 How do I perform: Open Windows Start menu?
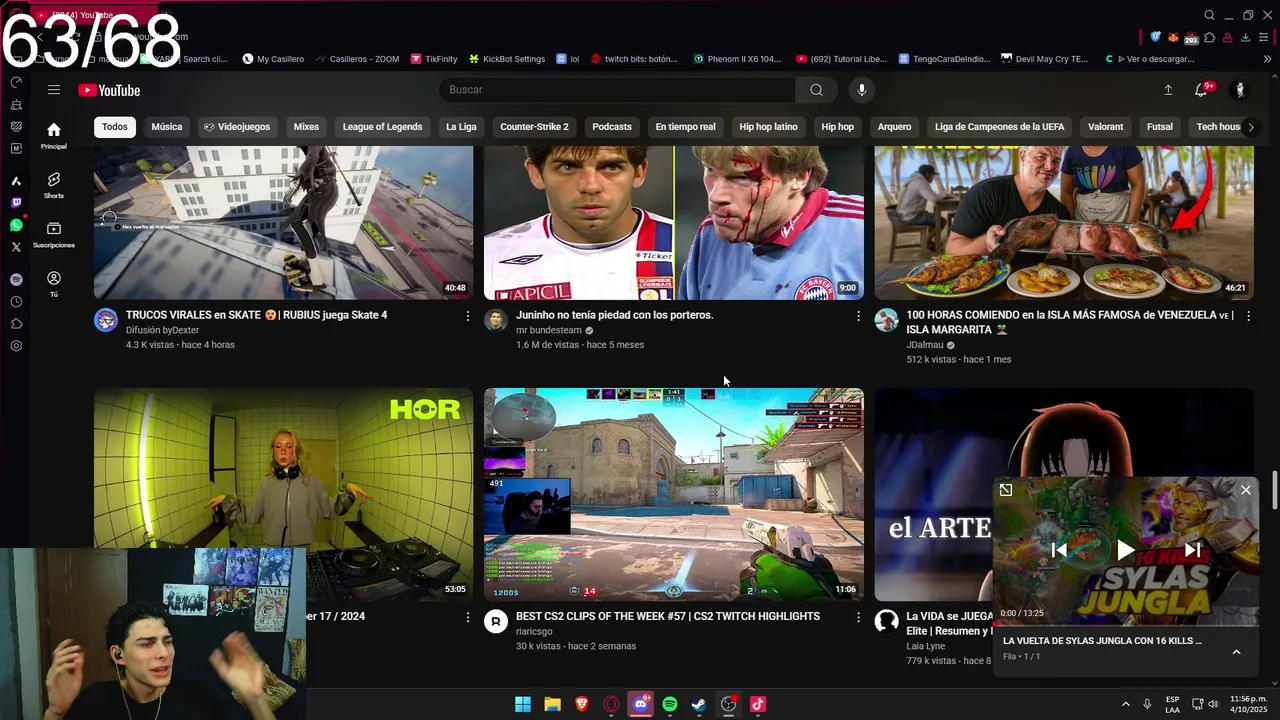coord(523,704)
